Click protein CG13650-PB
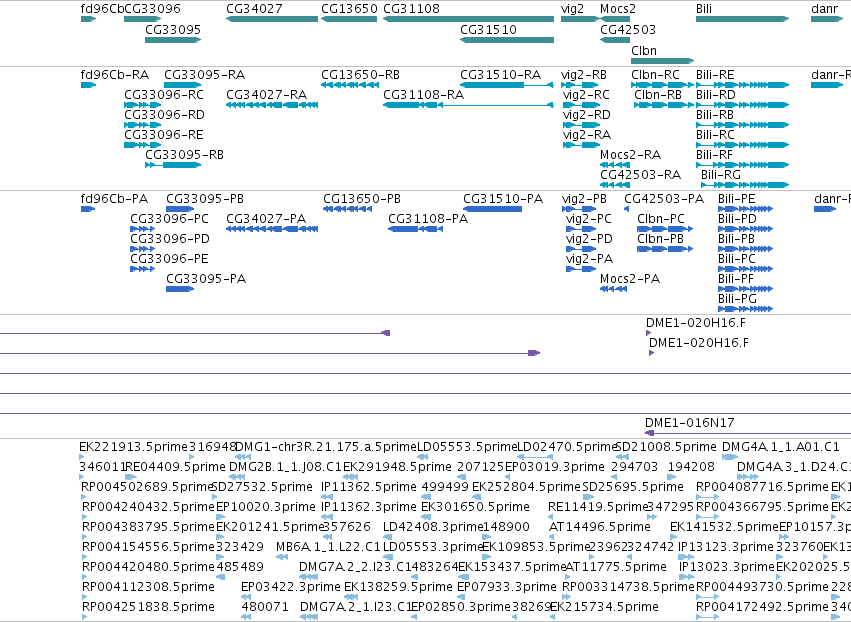851x622 pixels. [362, 199]
